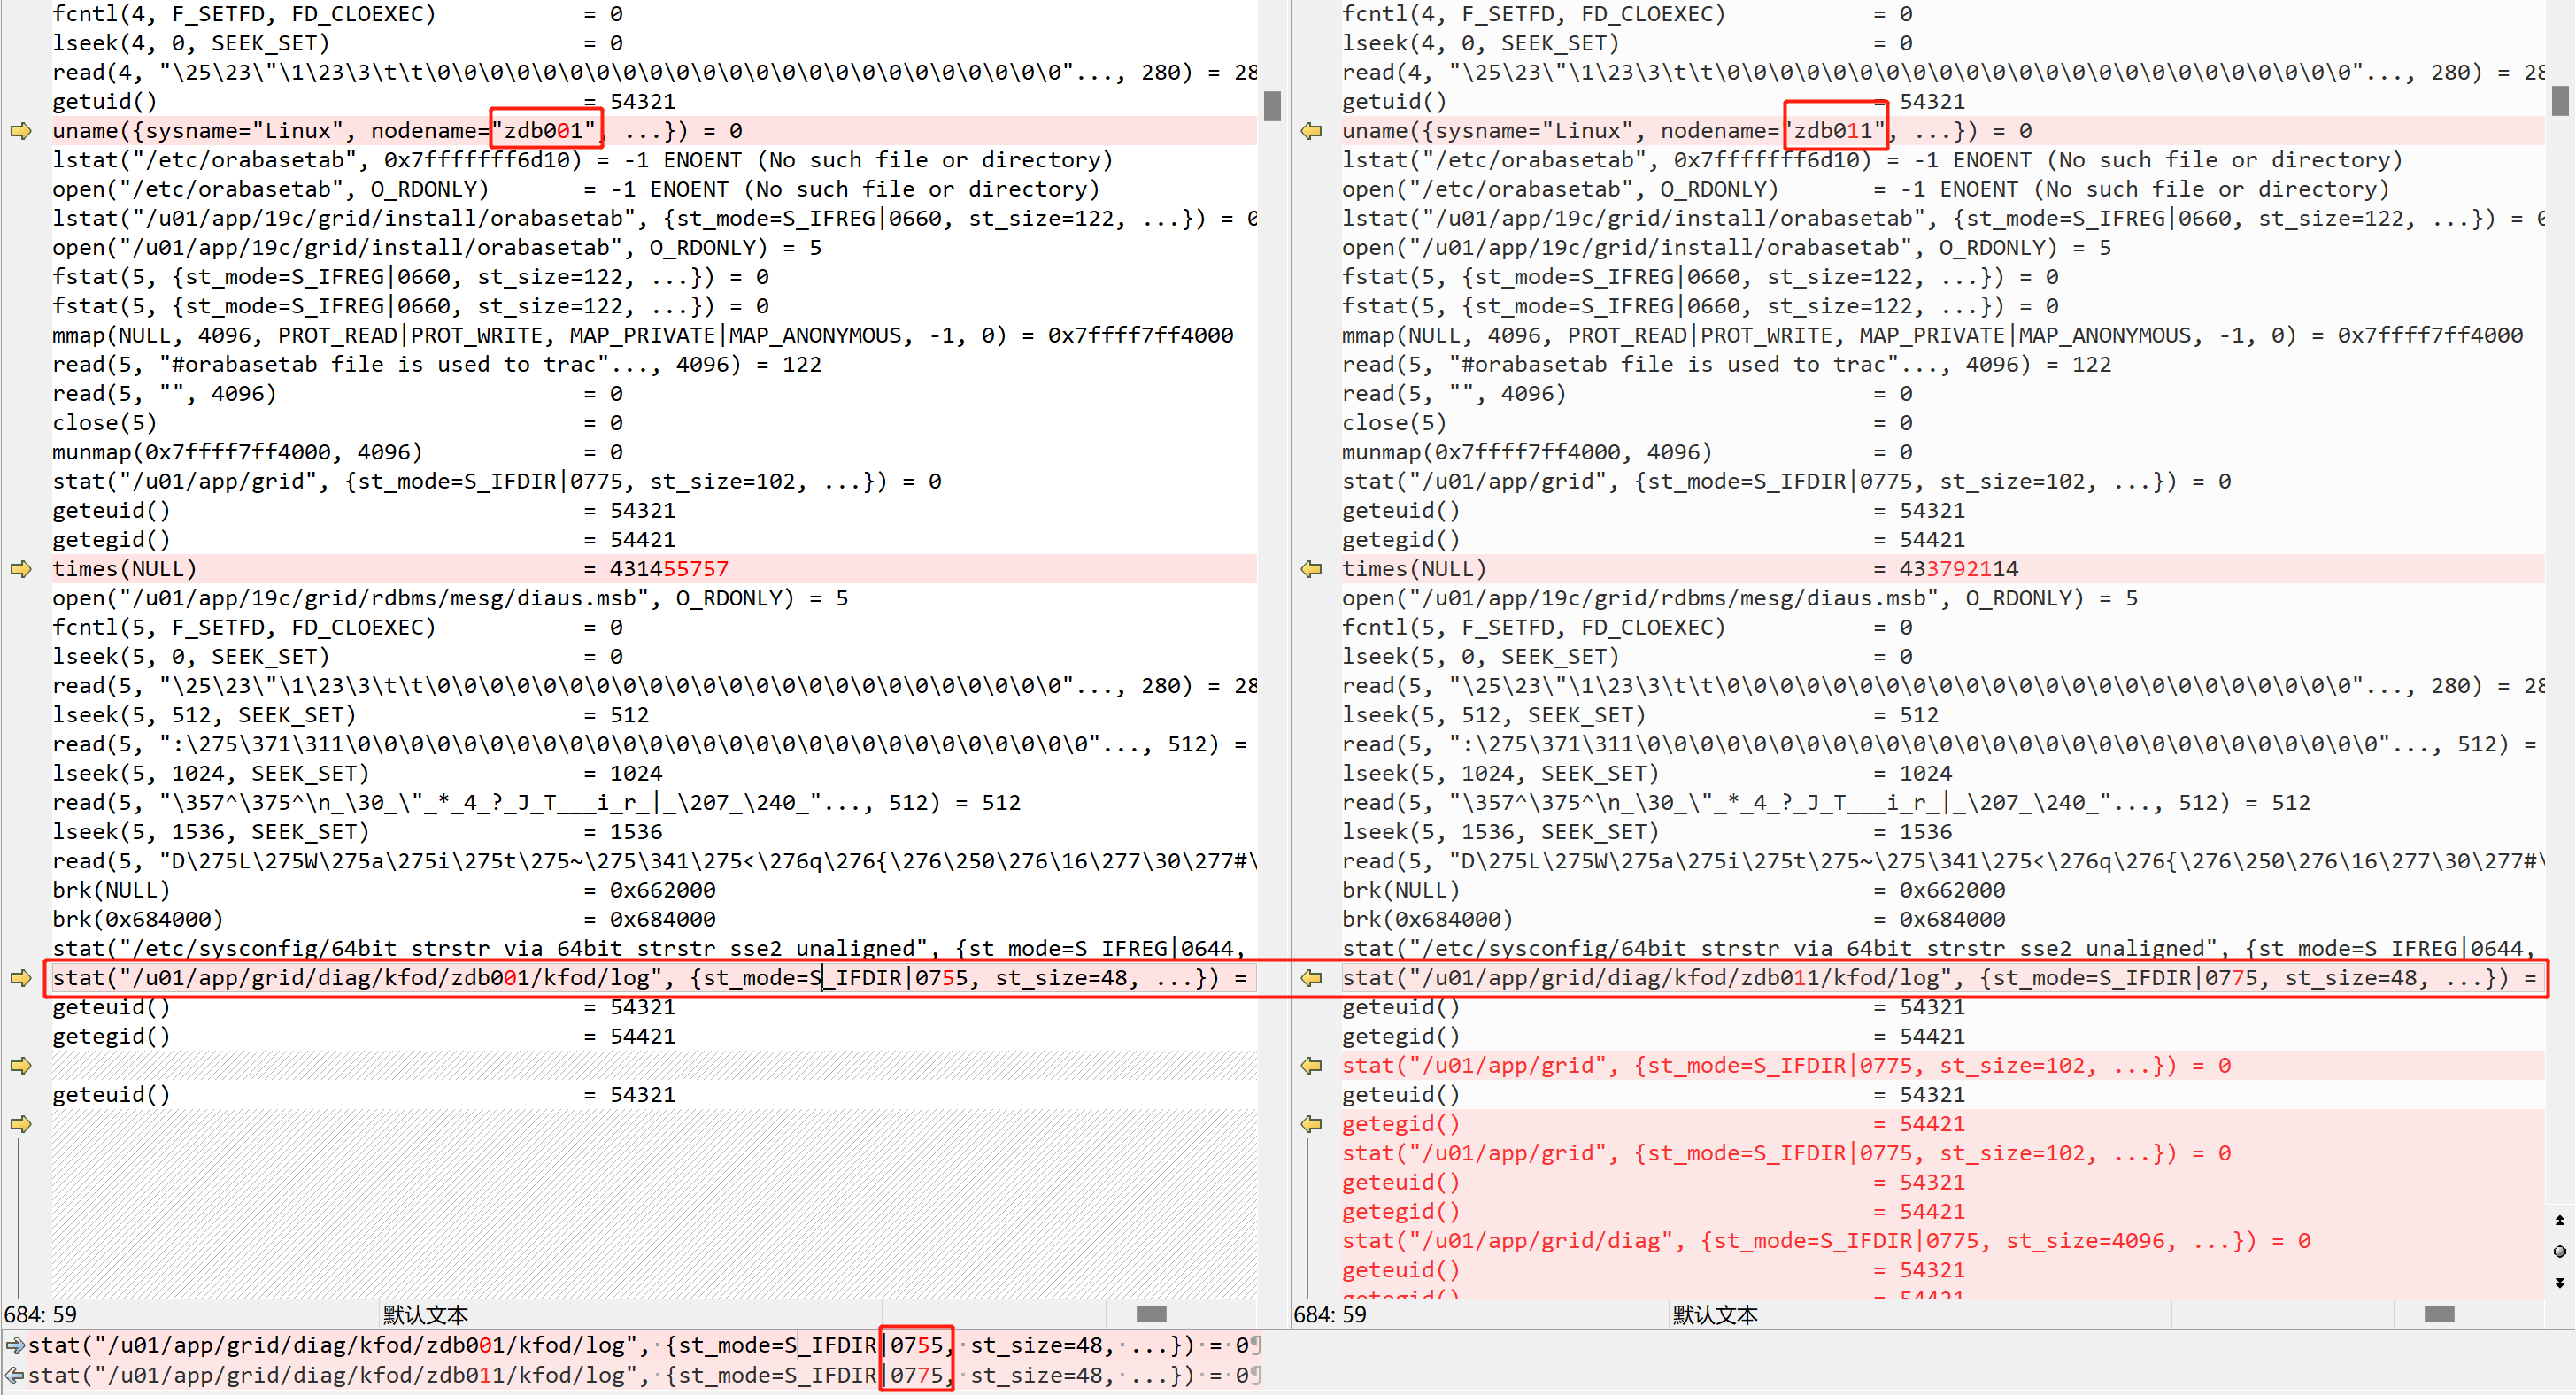Click right pane 默认文本 status label
2576x1395 pixels.
(1714, 1315)
